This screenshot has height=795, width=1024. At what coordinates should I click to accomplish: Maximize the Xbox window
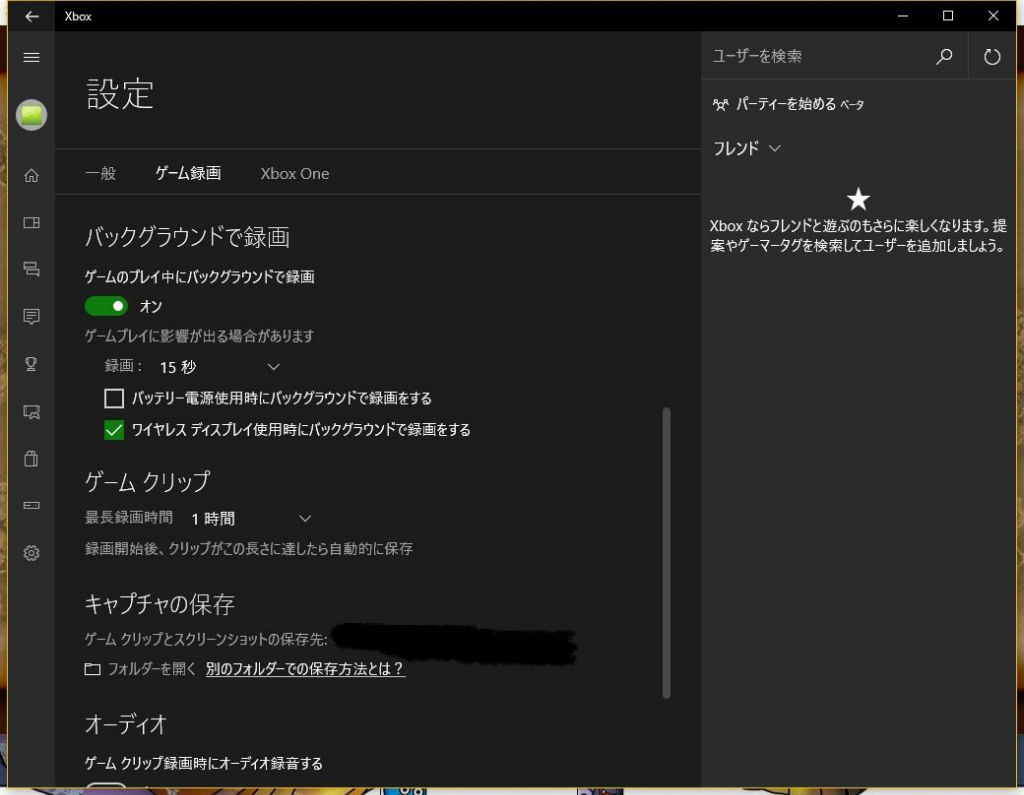[948, 16]
